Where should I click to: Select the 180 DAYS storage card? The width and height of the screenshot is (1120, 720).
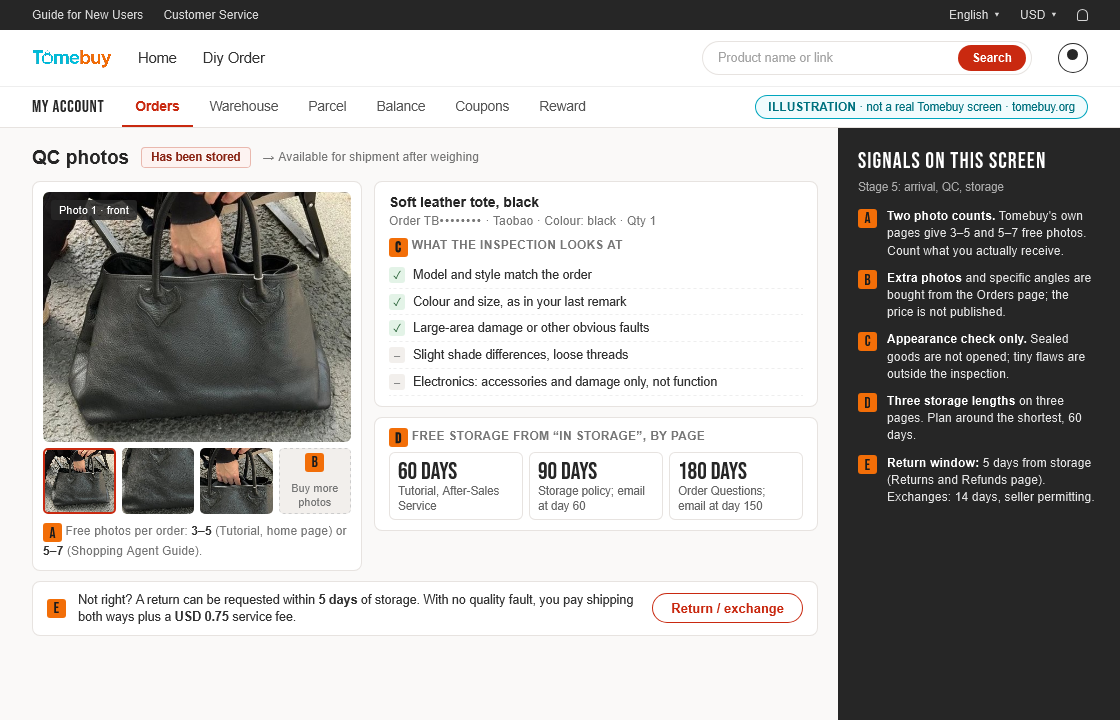pyautogui.click(x=736, y=486)
